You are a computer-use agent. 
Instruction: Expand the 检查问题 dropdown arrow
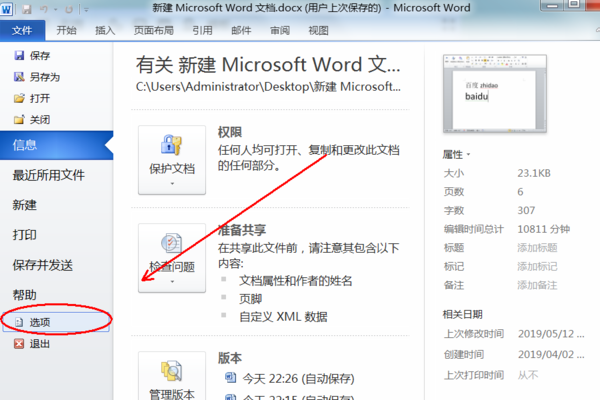(x=172, y=282)
